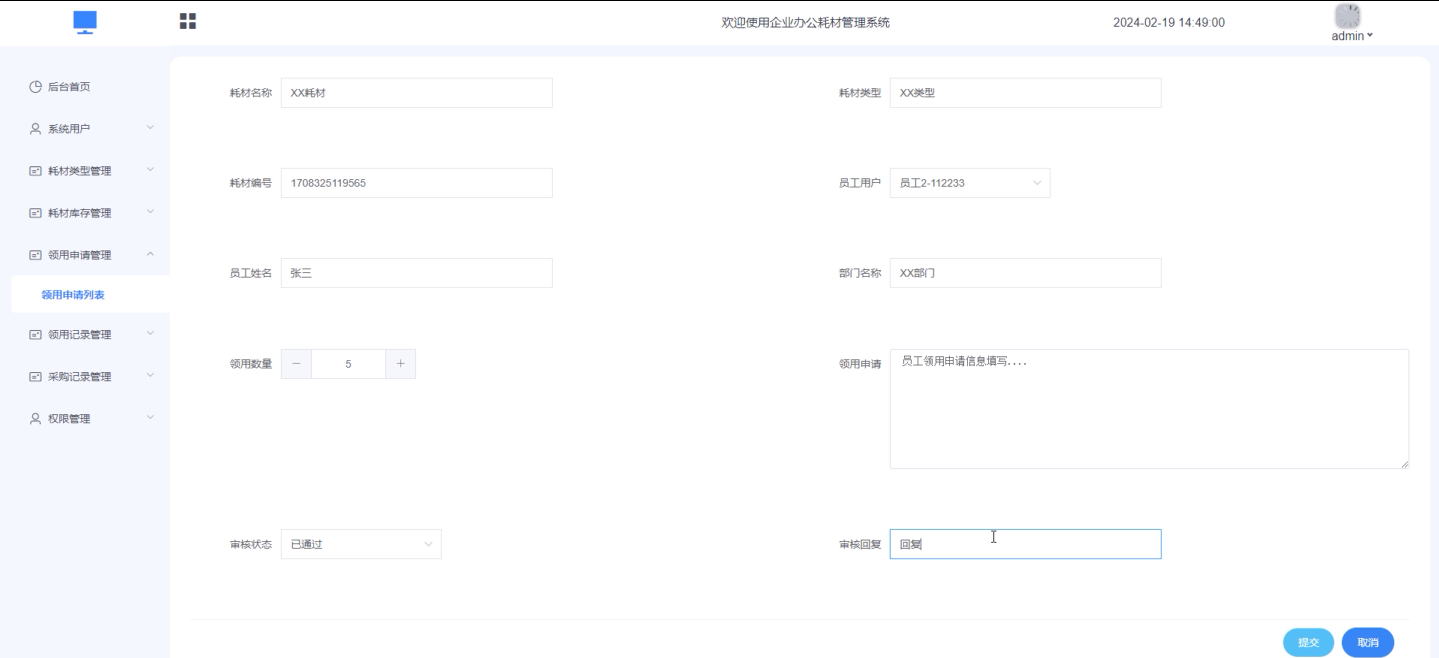Viewport: 1439px width, 658px height.
Task: Expand 领用记录管理 chevron
Action: pos(150,334)
